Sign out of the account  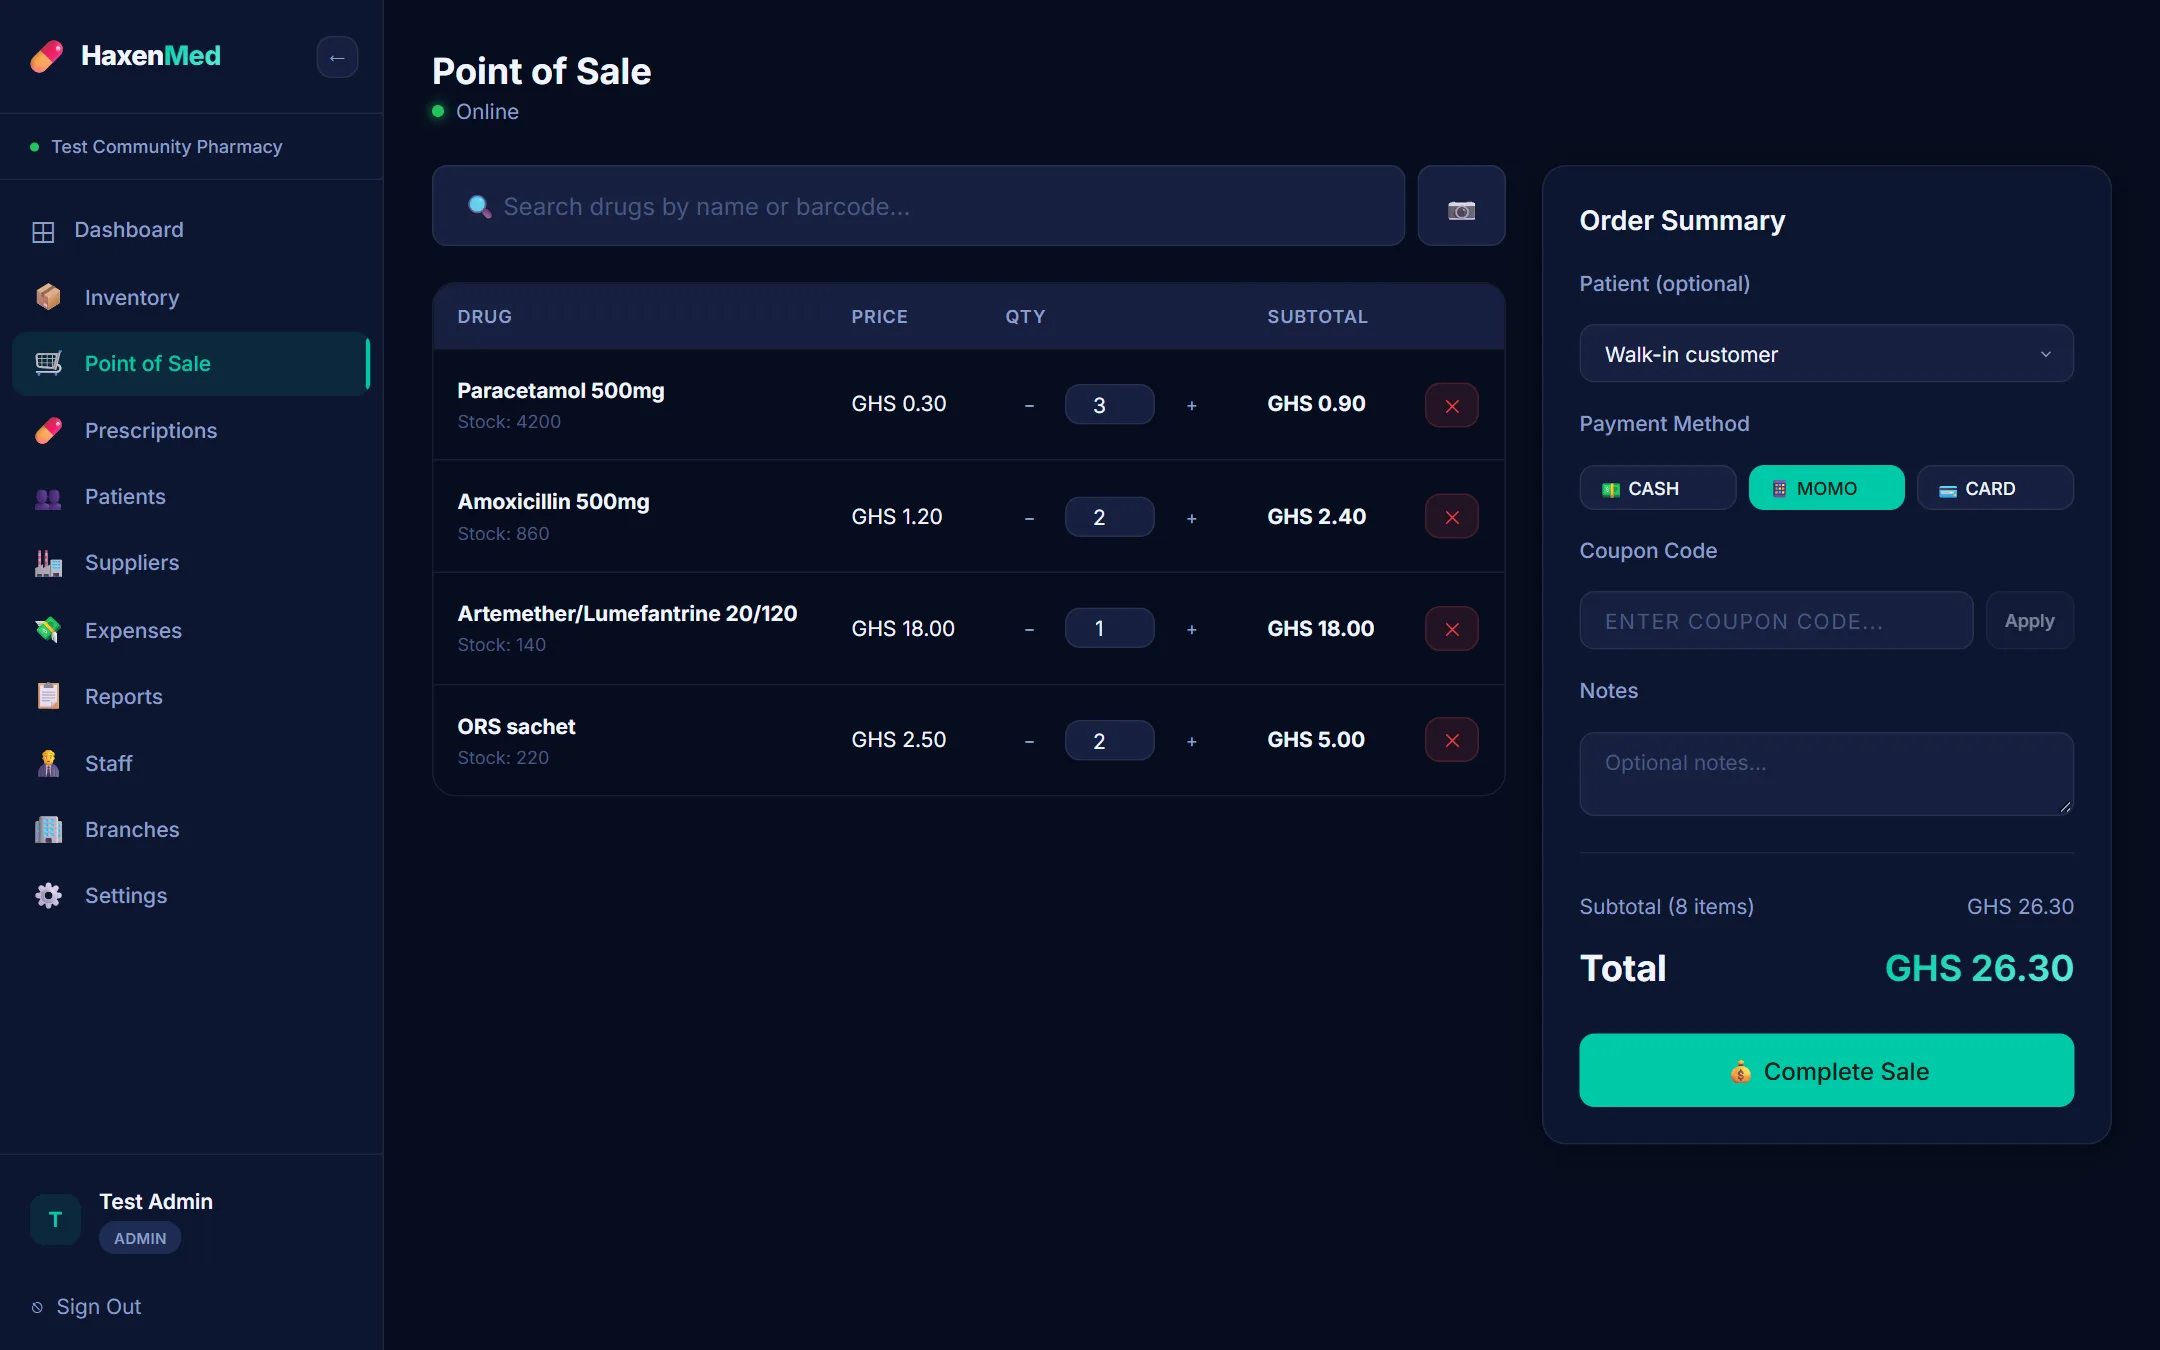click(x=86, y=1307)
